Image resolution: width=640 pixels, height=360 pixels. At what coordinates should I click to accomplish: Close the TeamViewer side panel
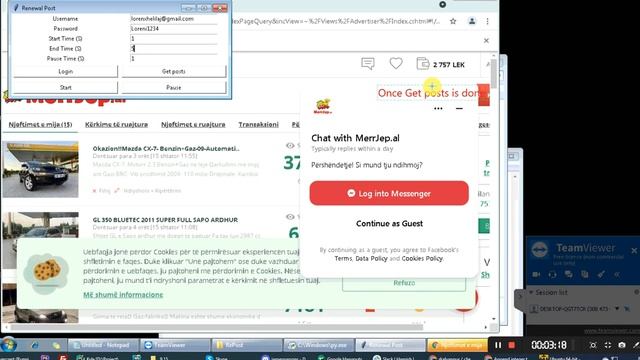tap(634, 251)
